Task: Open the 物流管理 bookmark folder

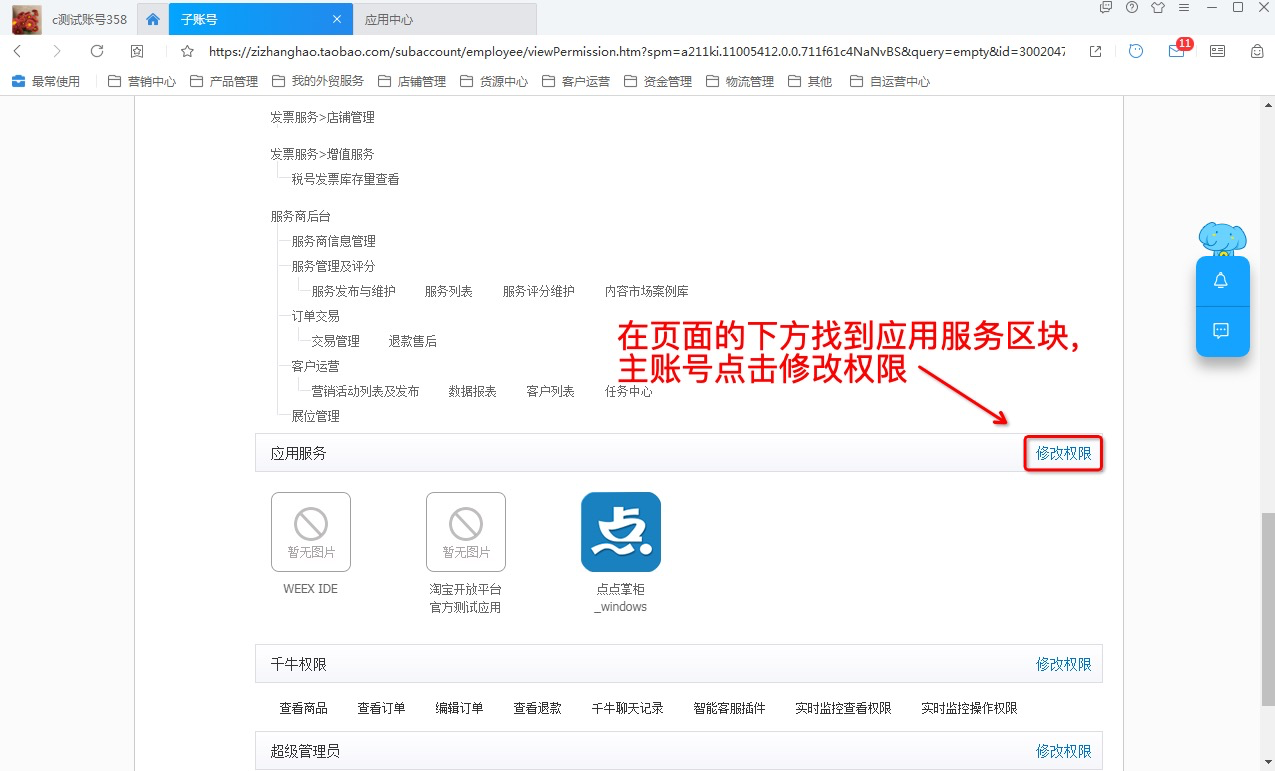Action: (x=740, y=82)
